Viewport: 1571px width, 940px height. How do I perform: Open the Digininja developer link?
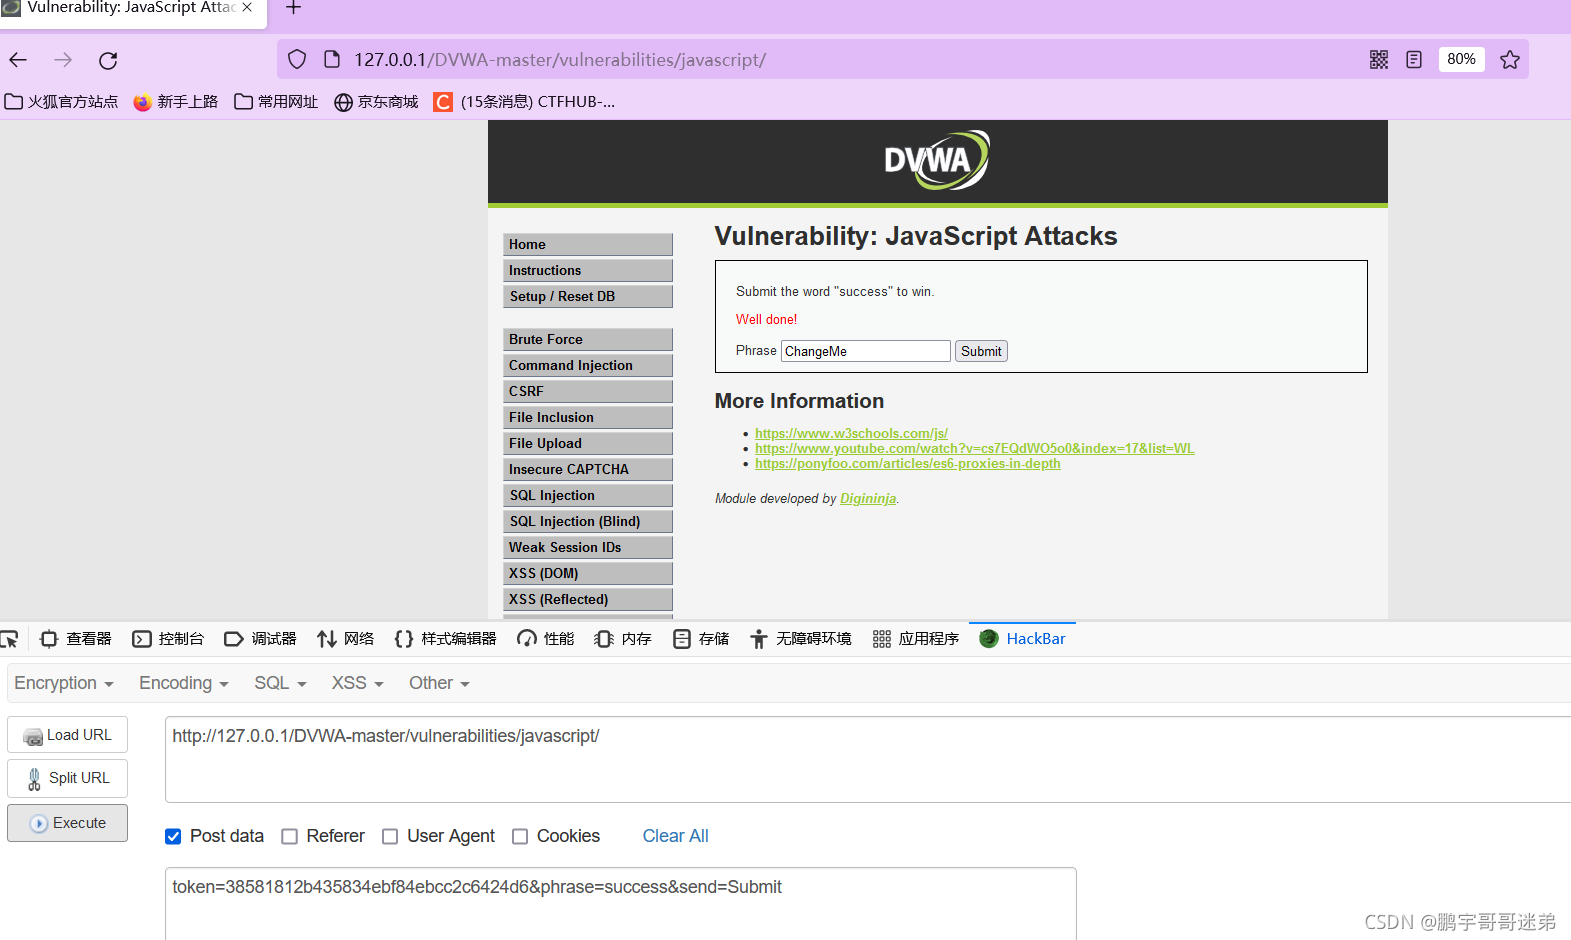(x=868, y=498)
